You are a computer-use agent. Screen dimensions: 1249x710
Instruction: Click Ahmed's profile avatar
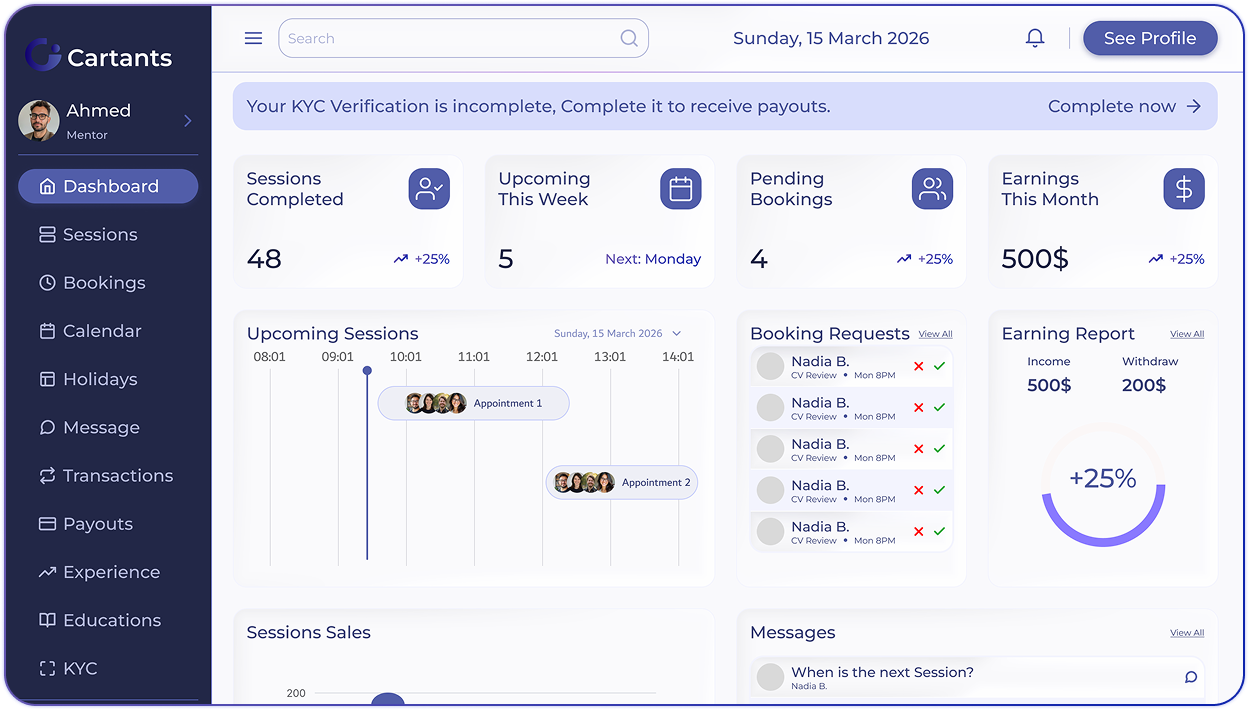pyautogui.click(x=39, y=121)
